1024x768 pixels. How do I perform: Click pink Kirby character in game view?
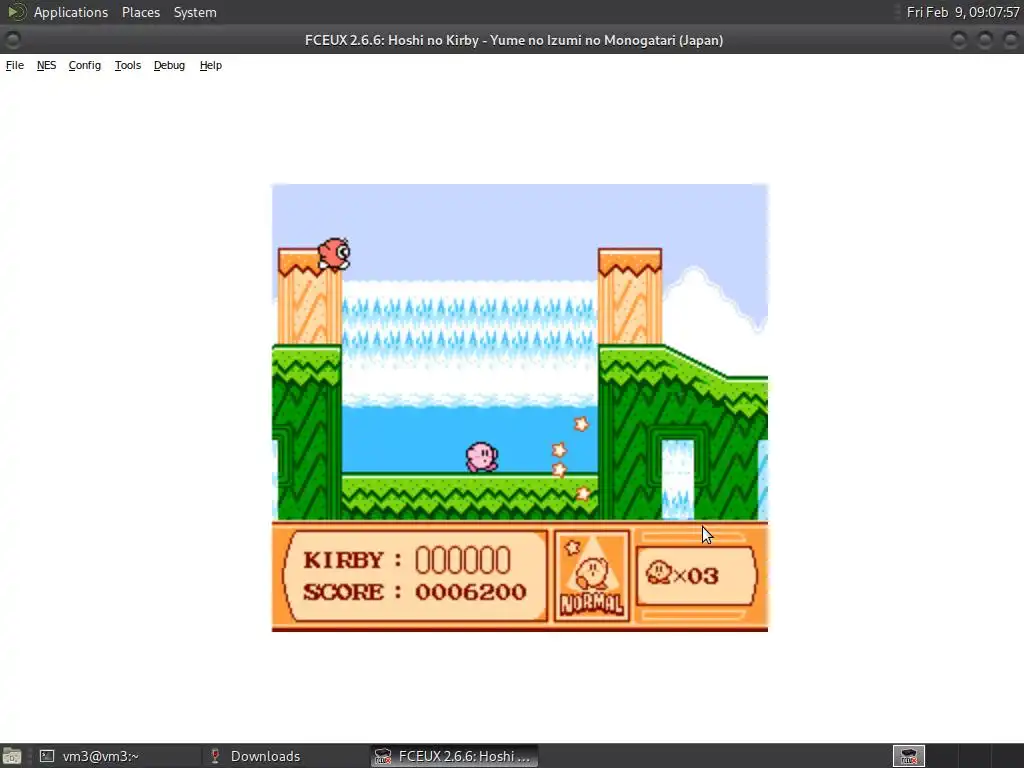click(x=482, y=456)
